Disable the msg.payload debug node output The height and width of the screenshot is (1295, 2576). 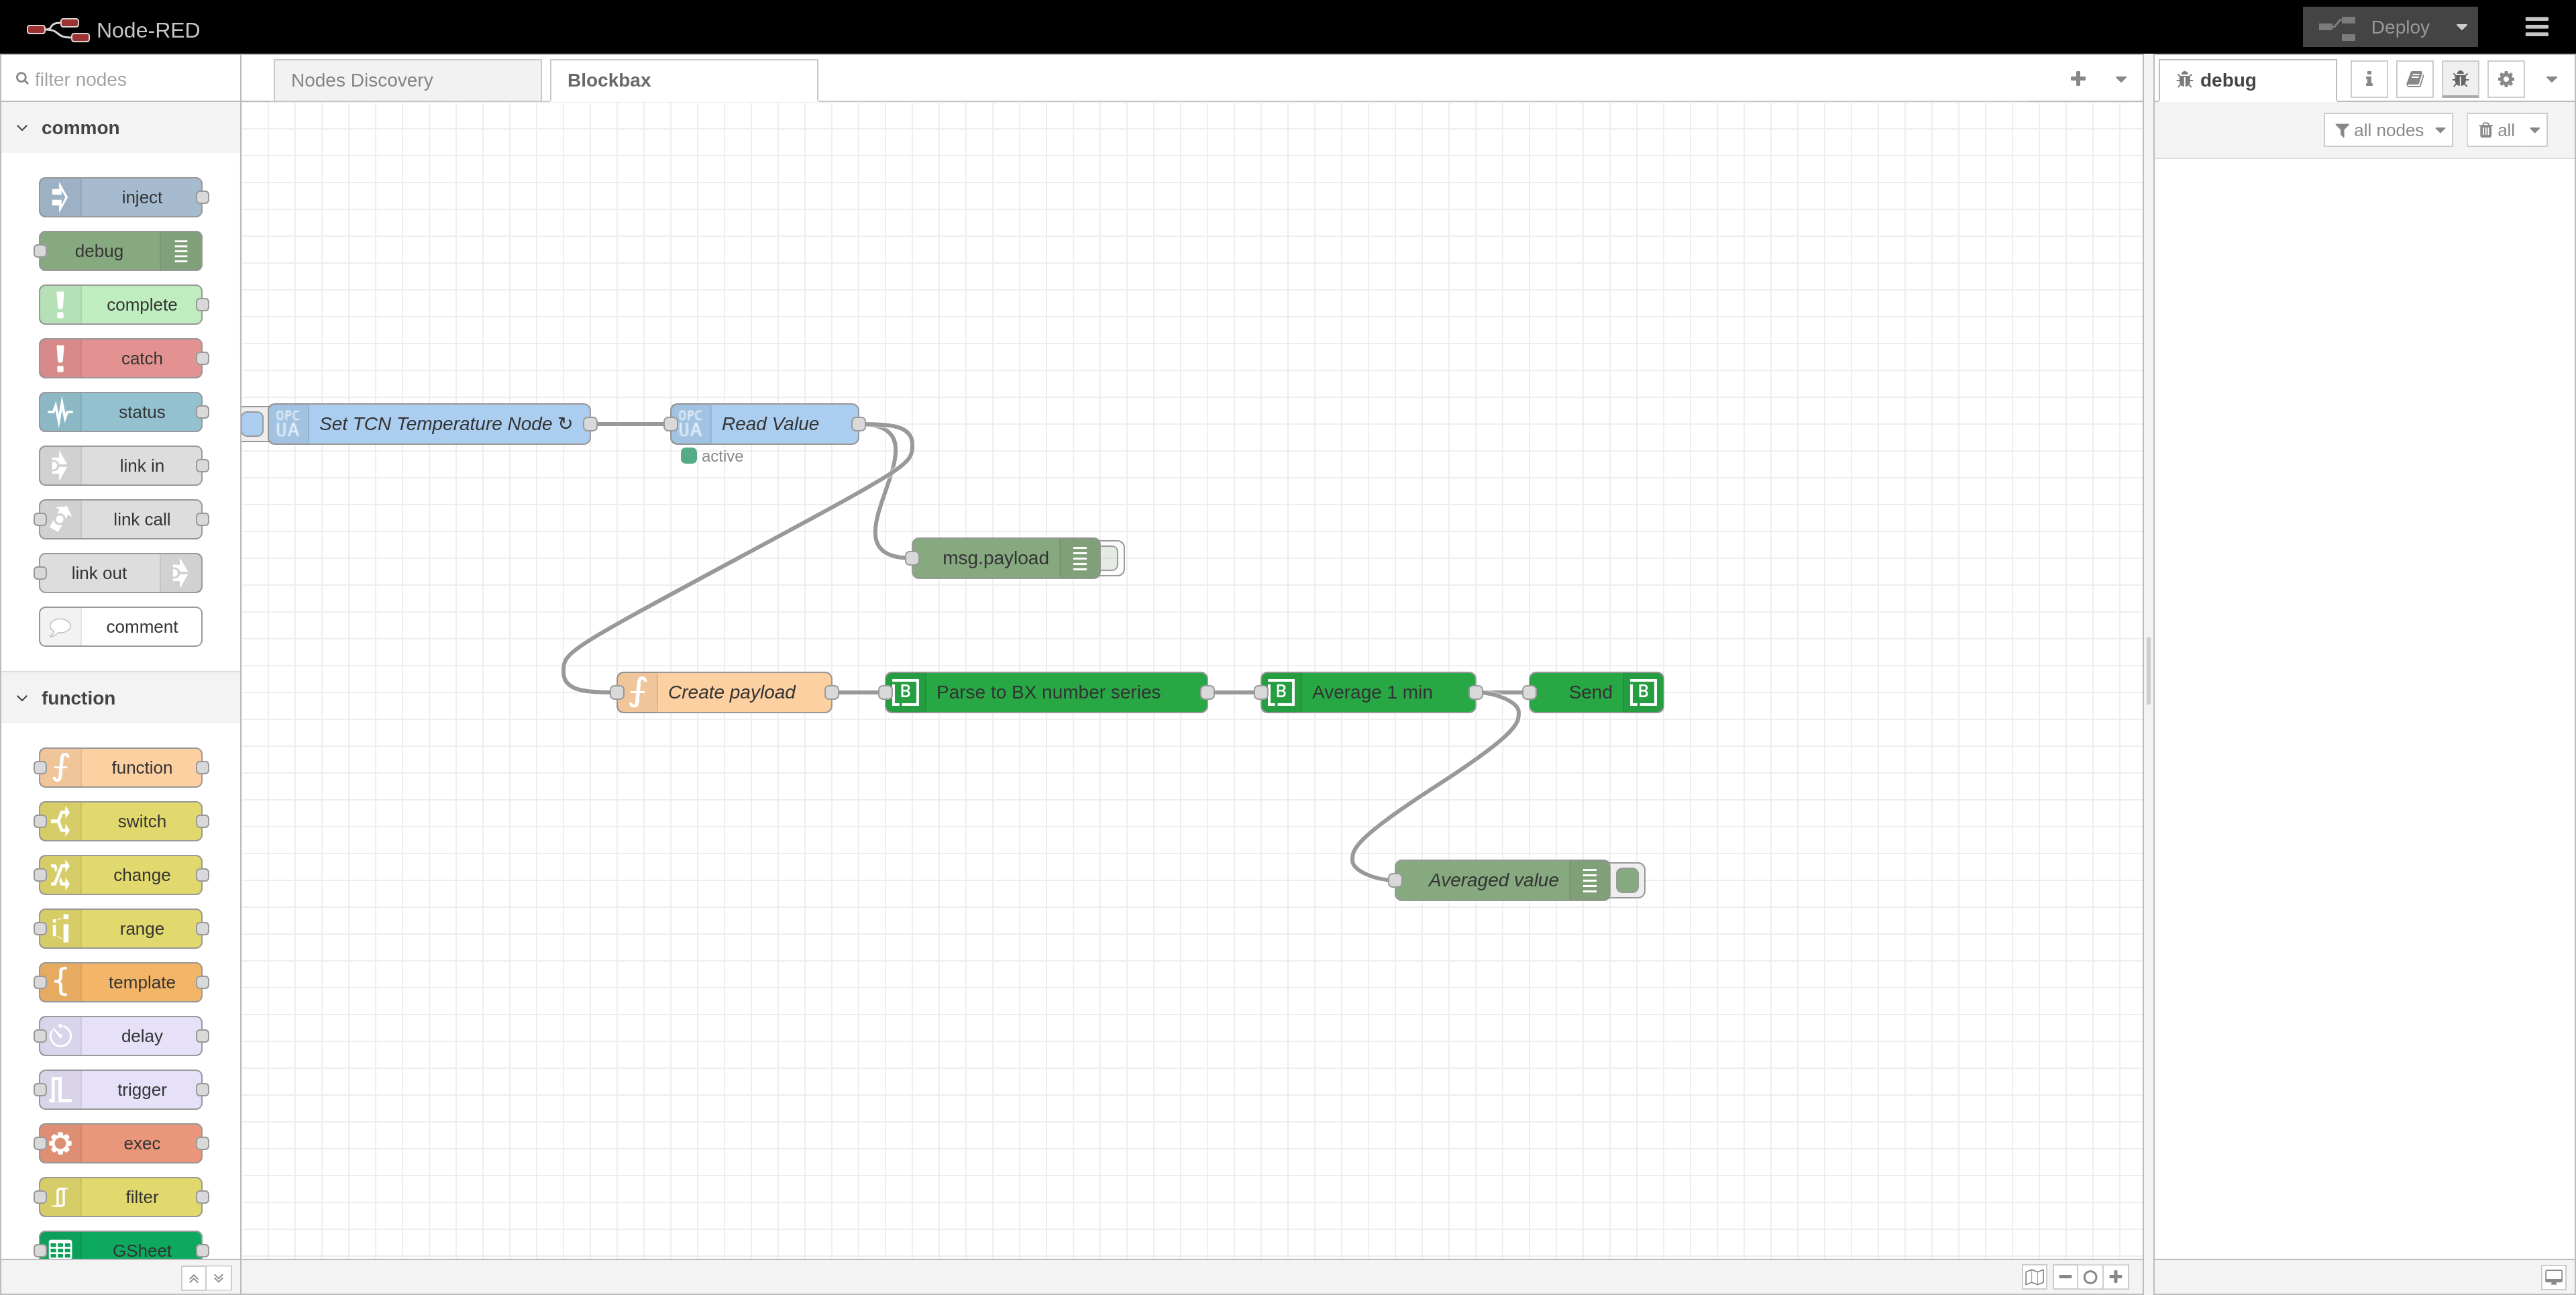(x=1110, y=558)
